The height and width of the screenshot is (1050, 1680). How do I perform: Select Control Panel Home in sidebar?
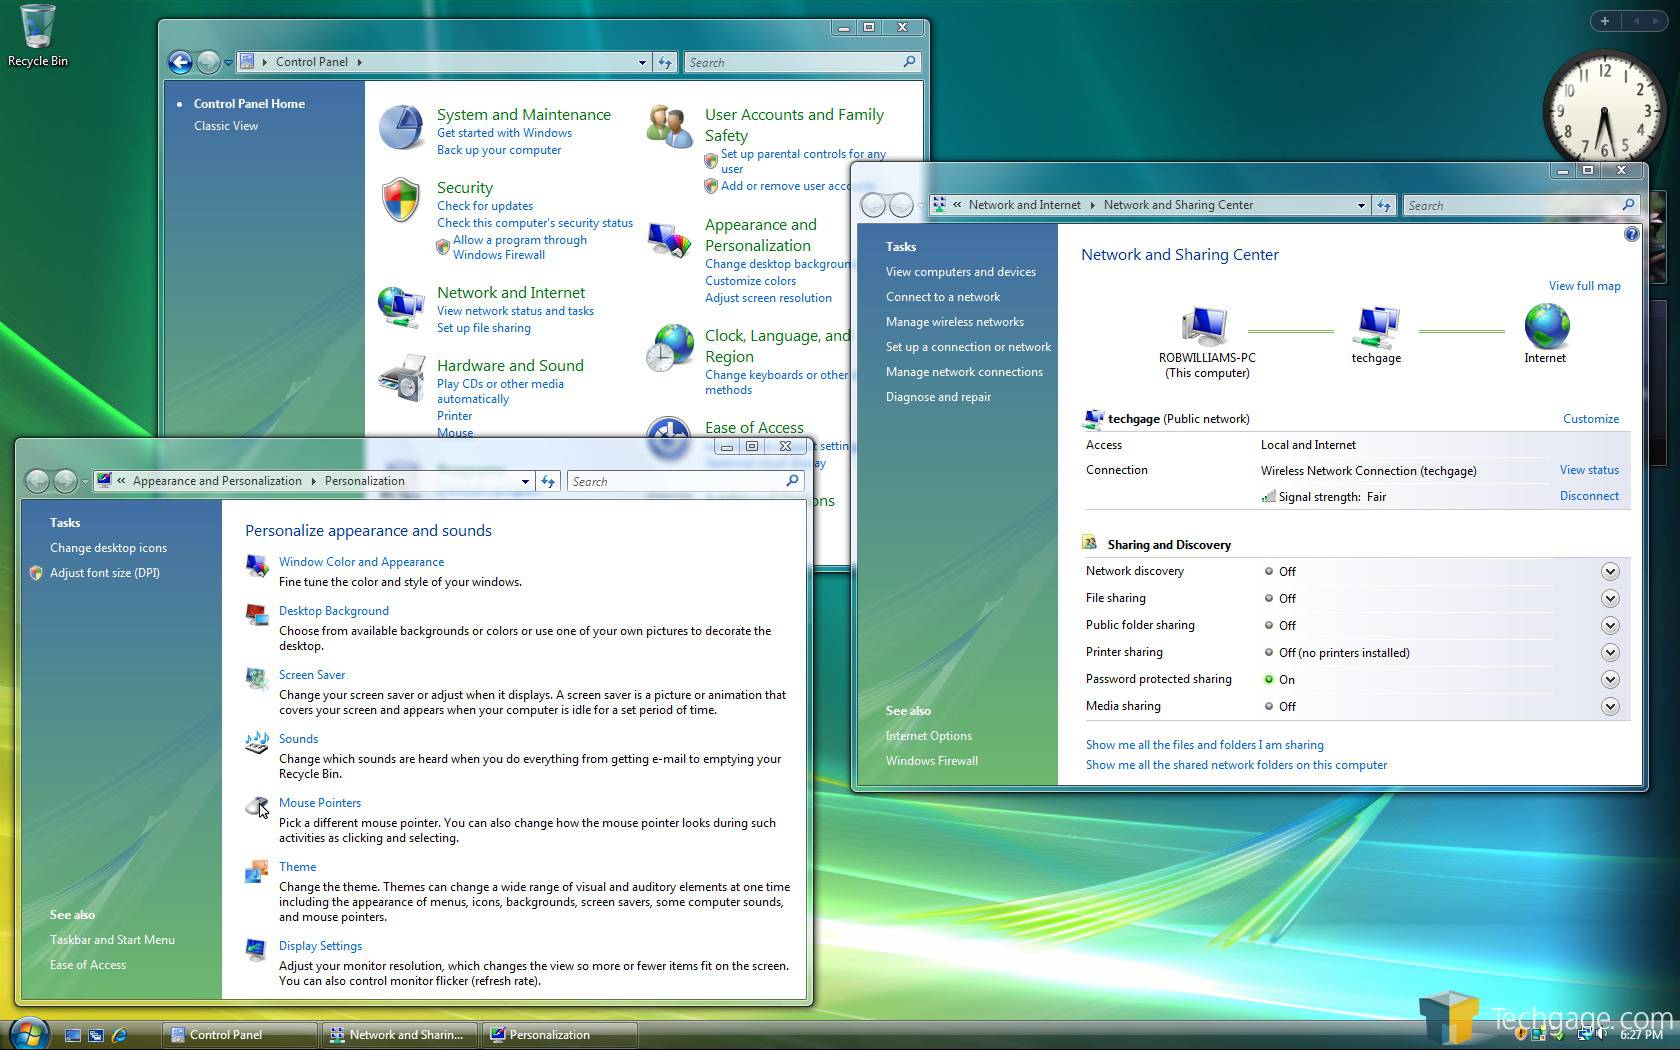tap(249, 104)
